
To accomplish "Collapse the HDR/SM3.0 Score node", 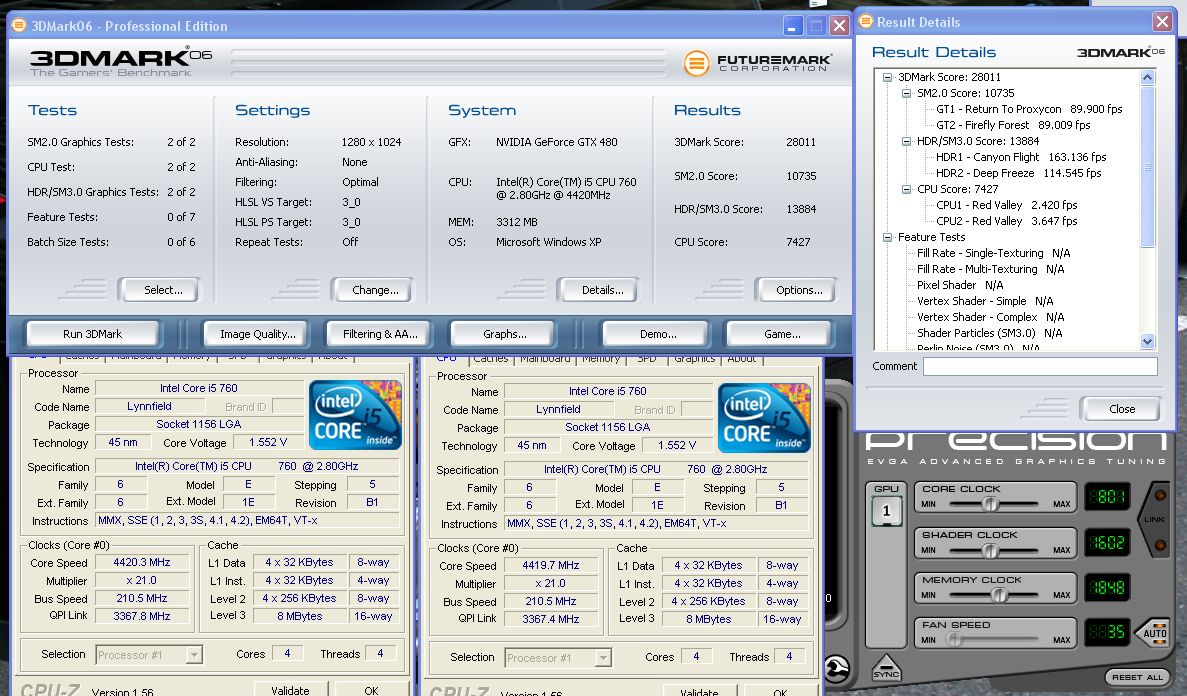I will click(x=906, y=141).
